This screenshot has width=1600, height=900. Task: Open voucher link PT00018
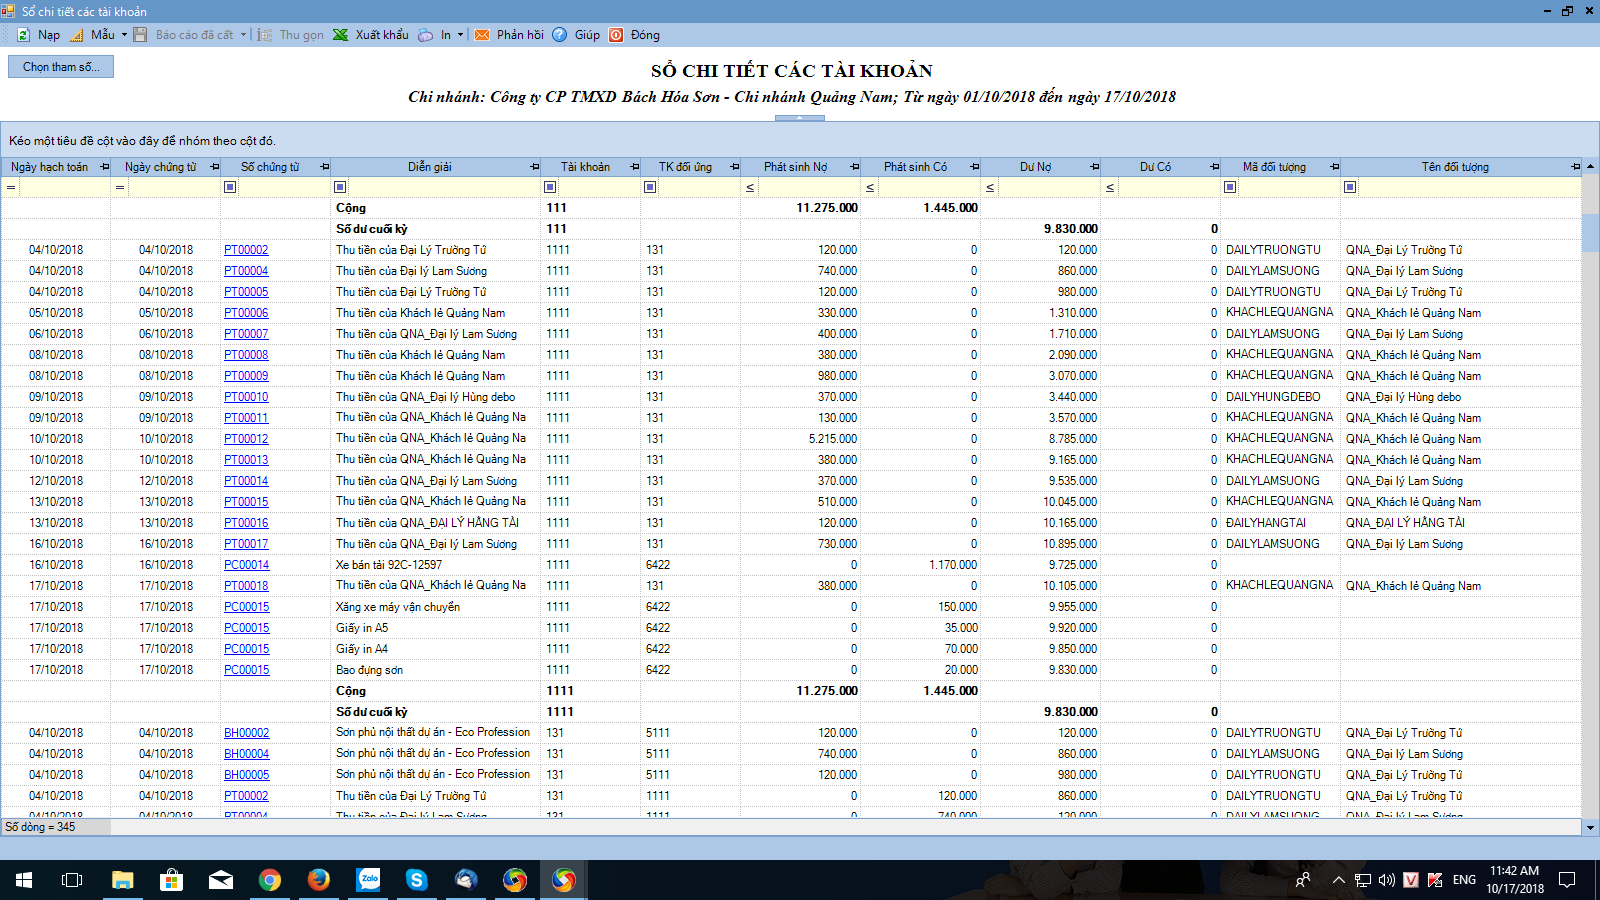click(246, 586)
